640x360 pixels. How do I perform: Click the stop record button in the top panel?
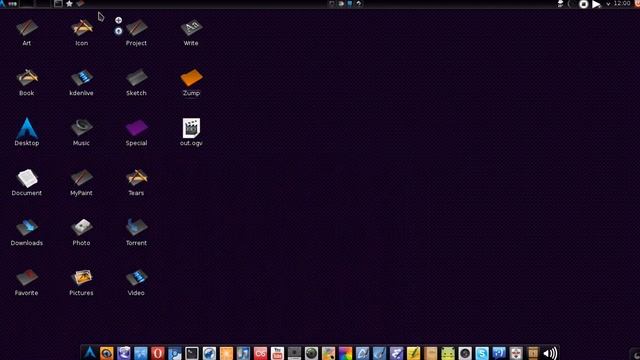tap(584, 4)
